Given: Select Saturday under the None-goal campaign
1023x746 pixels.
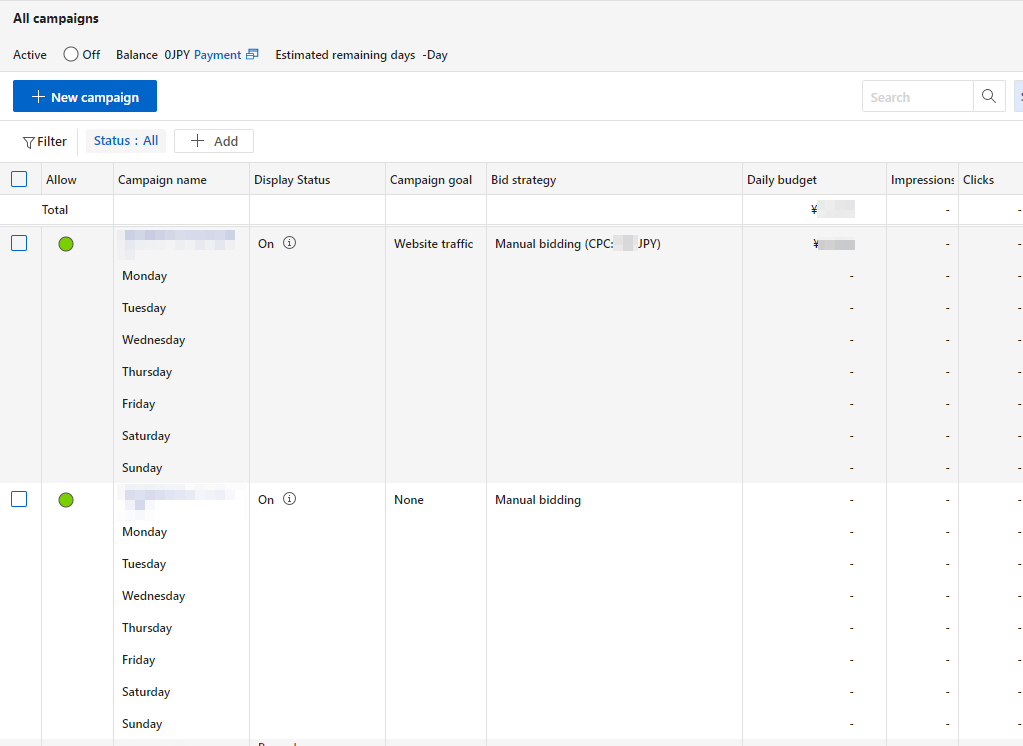Looking at the screenshot, I should [146, 692].
